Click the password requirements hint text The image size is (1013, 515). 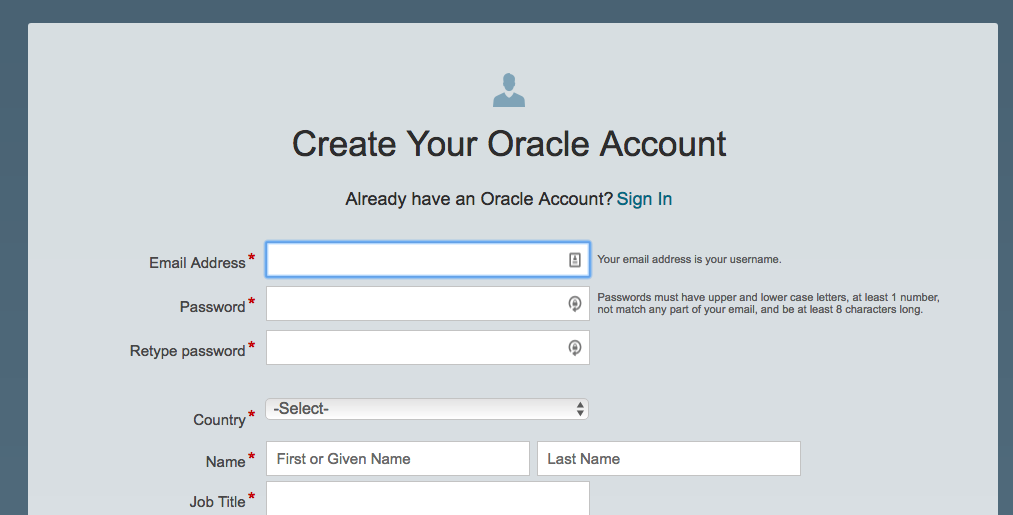(x=767, y=304)
